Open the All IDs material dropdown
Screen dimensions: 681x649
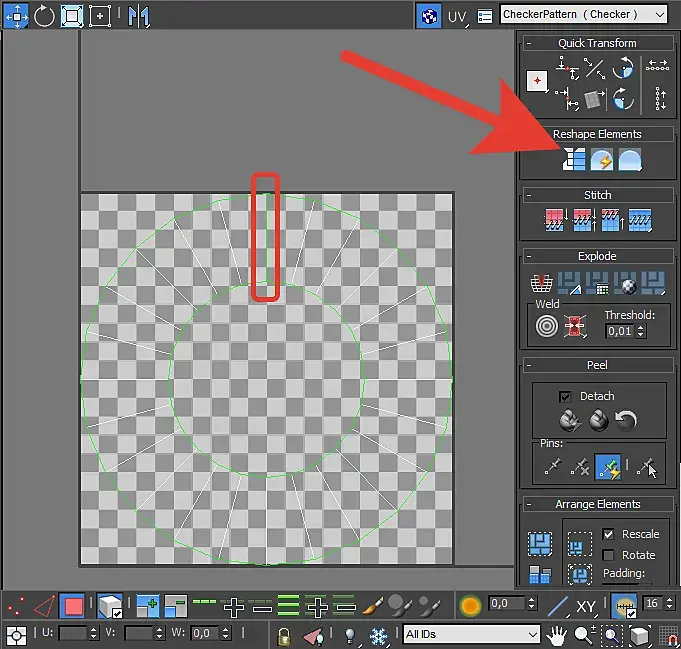pos(472,634)
